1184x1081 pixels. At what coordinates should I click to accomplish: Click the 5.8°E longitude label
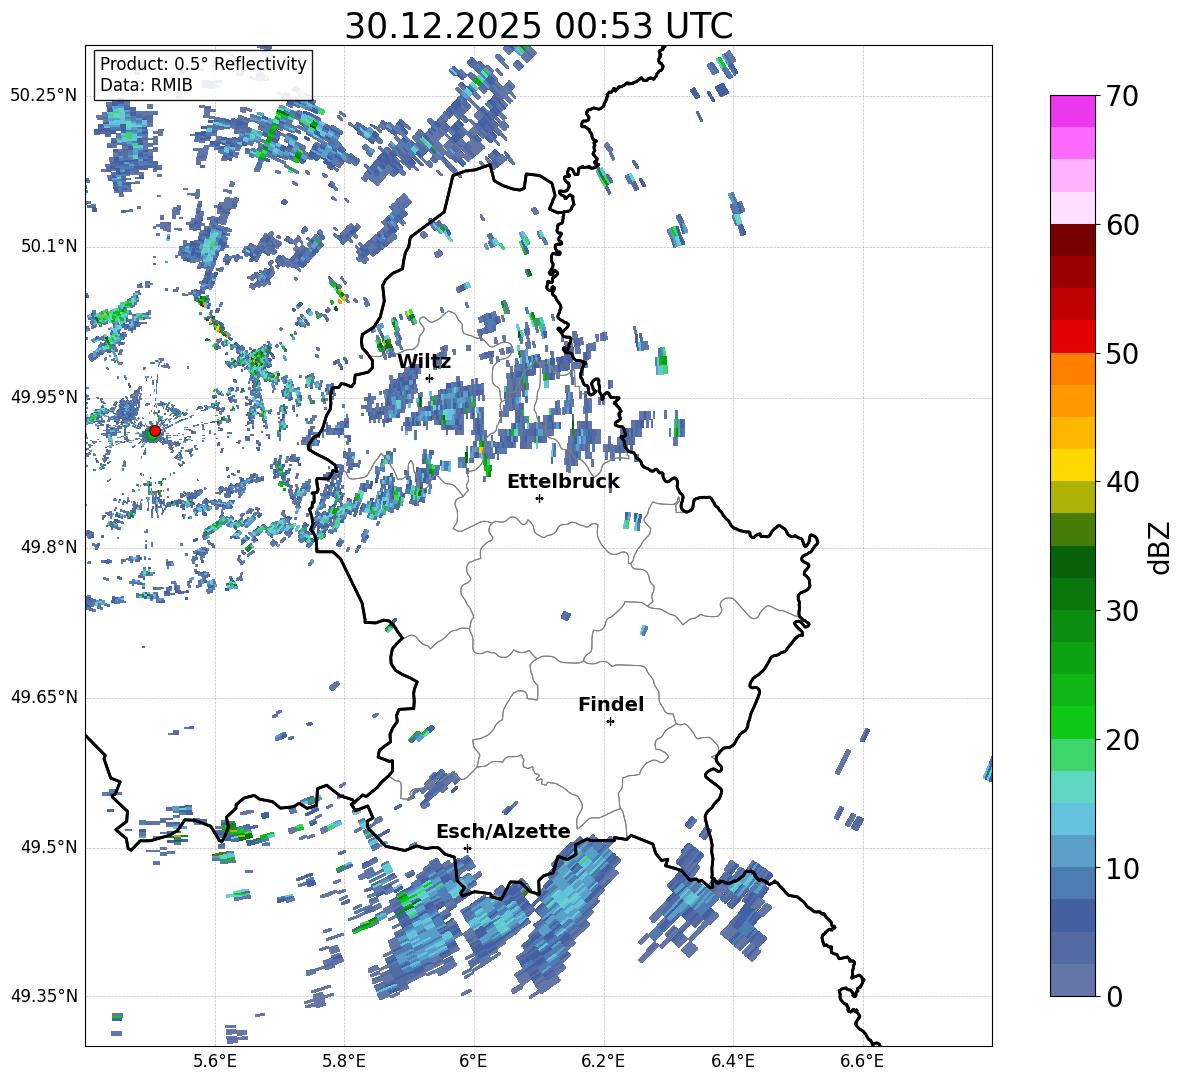tap(344, 1061)
